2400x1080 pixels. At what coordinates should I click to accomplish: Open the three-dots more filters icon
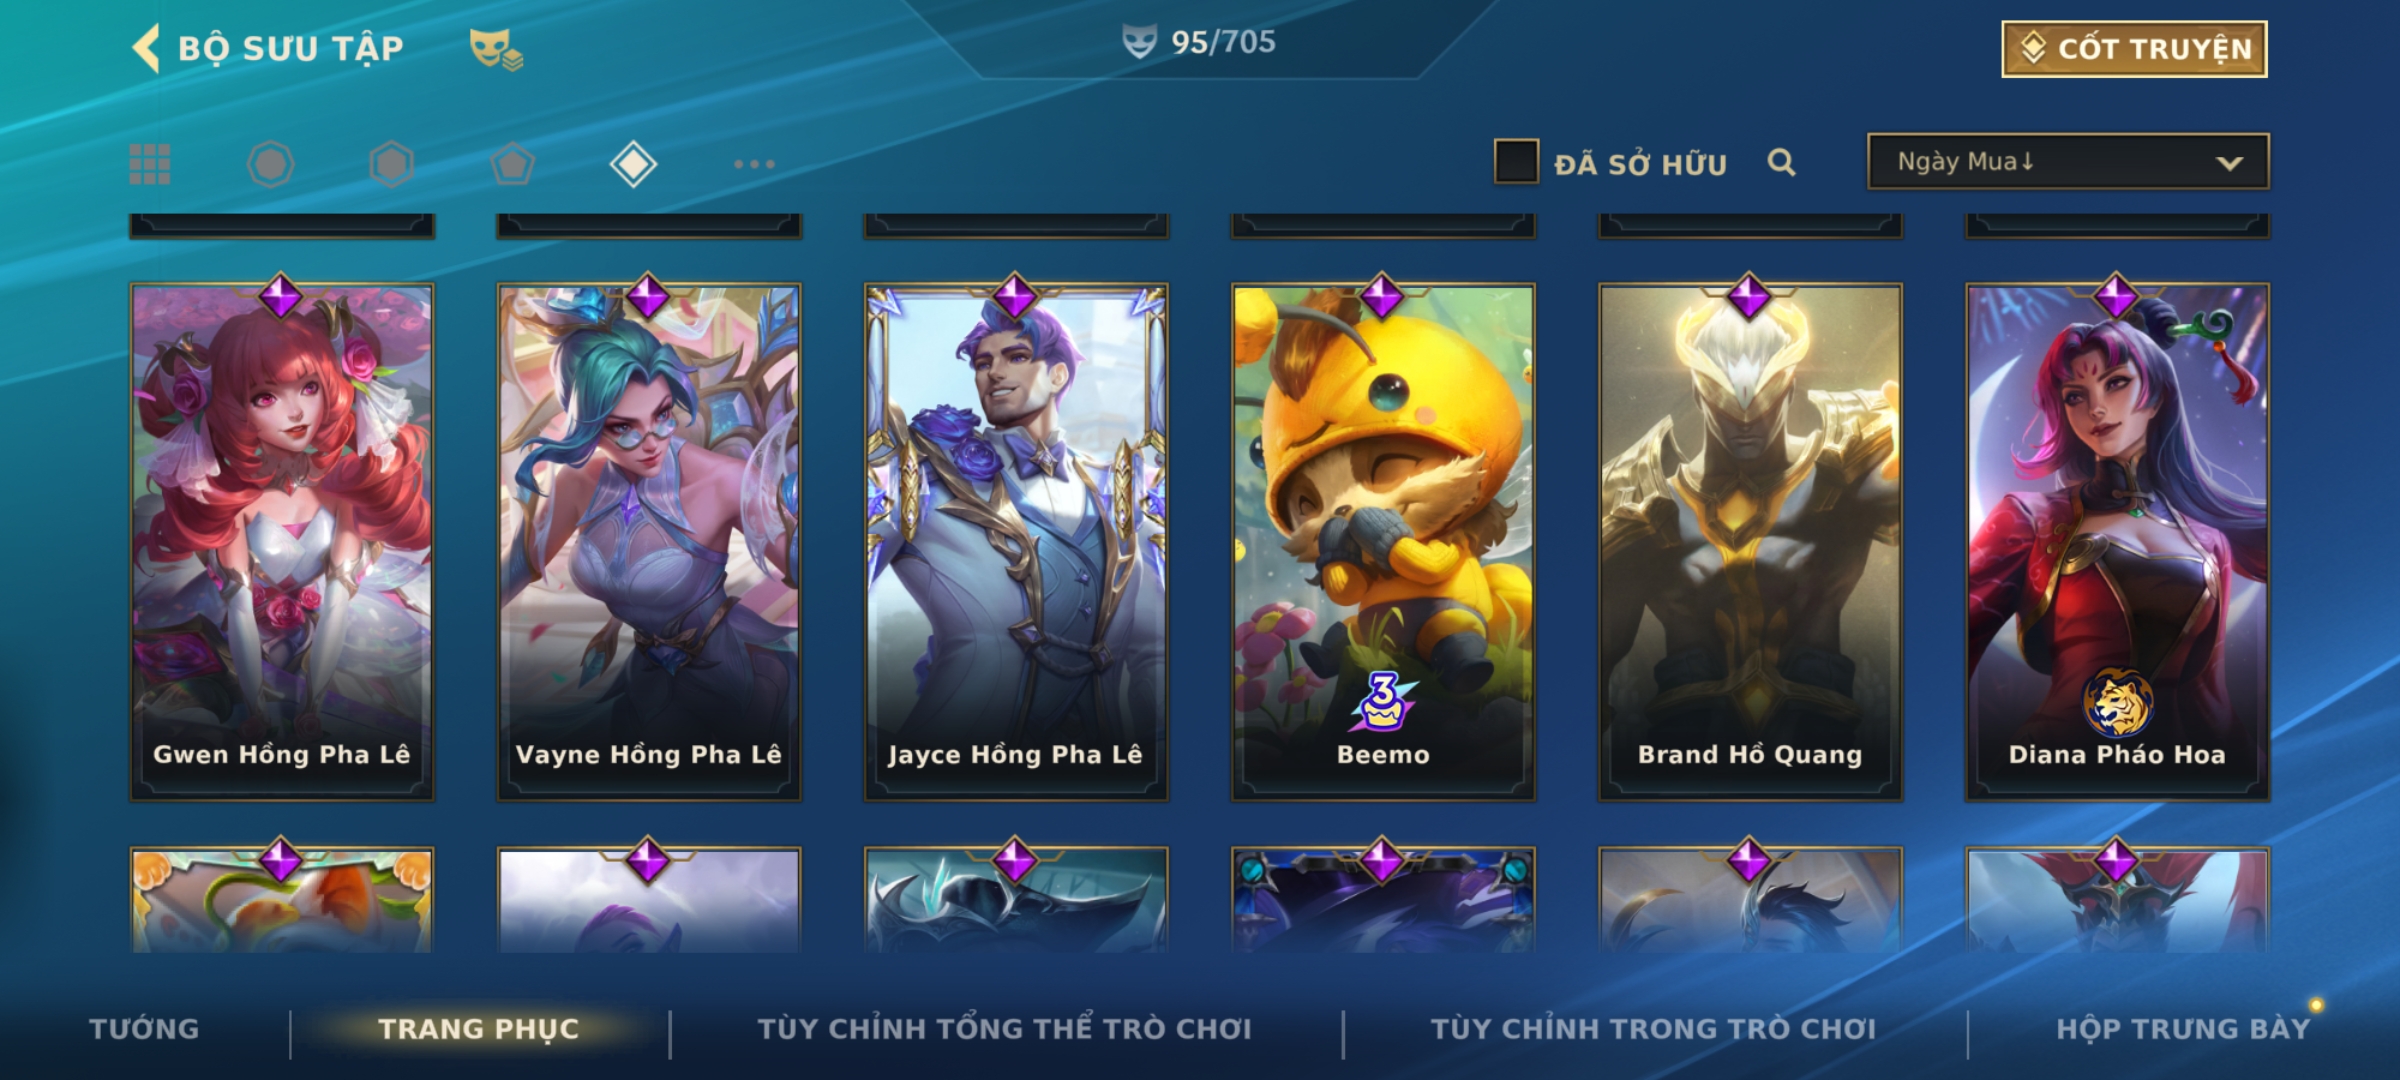click(x=754, y=164)
